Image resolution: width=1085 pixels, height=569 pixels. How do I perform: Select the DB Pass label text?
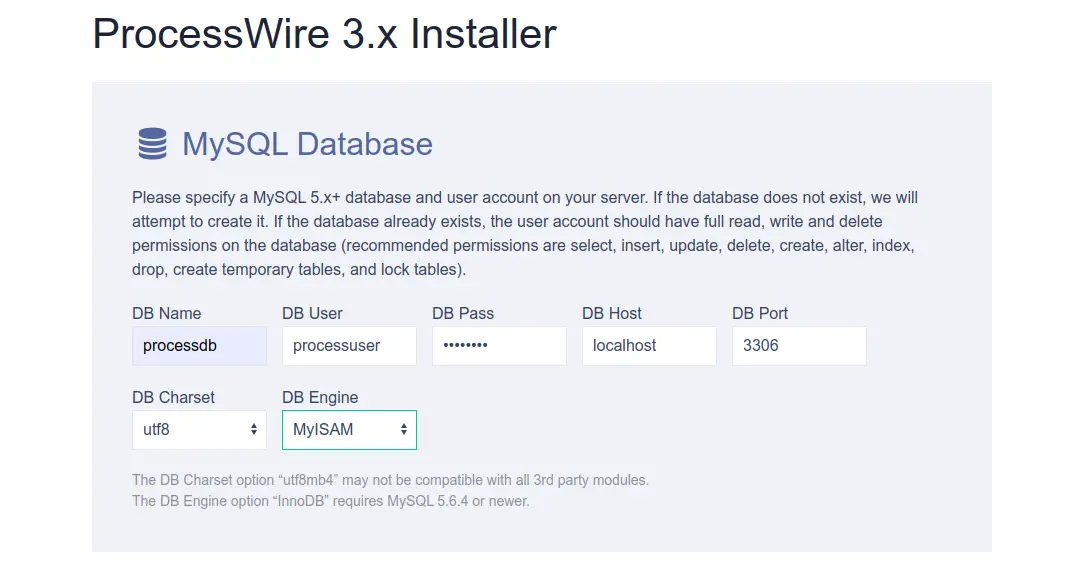463,314
